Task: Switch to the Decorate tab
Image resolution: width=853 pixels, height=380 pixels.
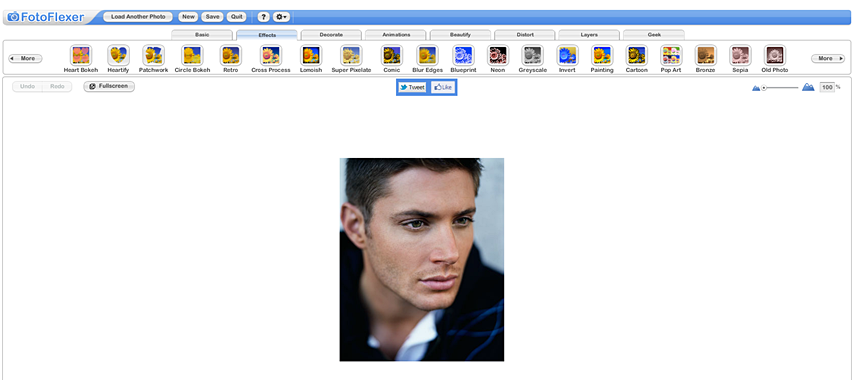Action: [331, 35]
